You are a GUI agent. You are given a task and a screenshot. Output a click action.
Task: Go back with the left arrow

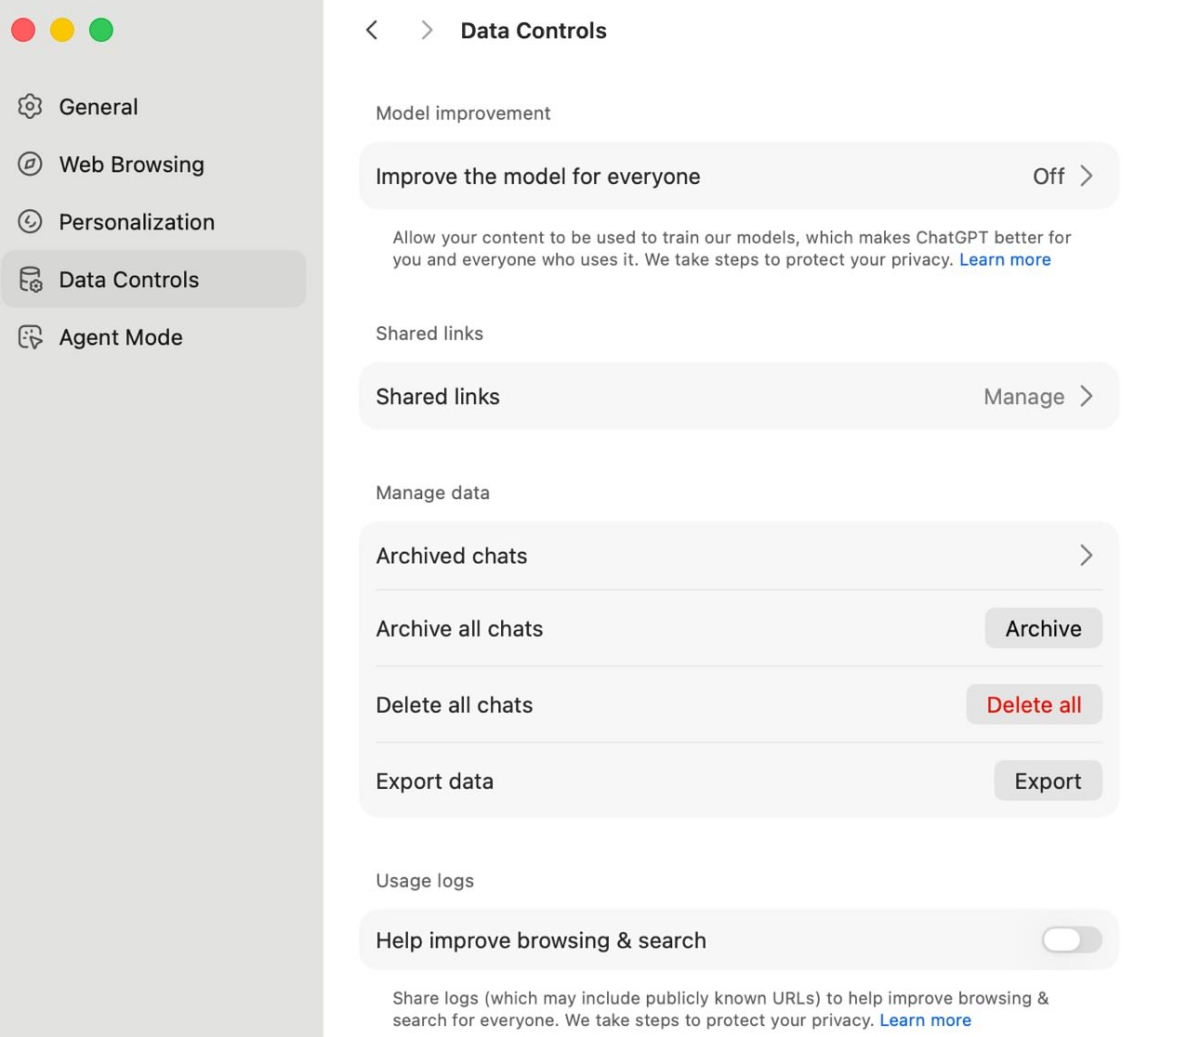tap(372, 31)
